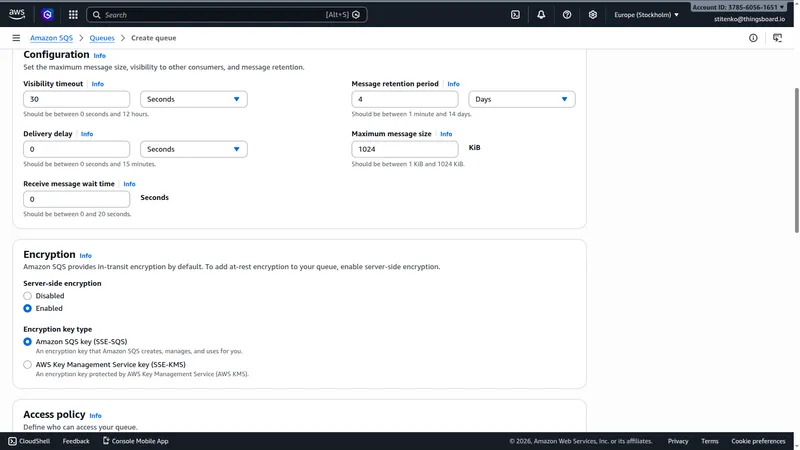Open the notifications bell
800x450 pixels.
click(x=541, y=15)
